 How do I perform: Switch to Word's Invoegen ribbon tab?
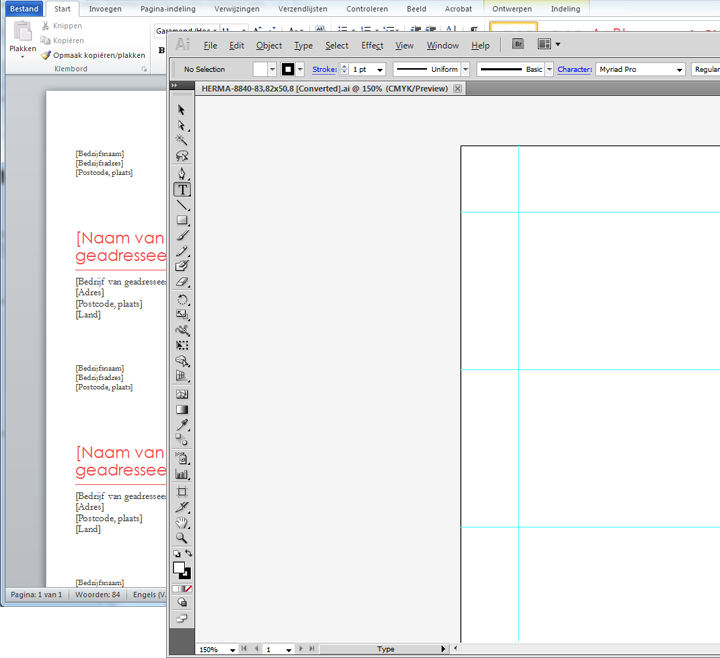tap(105, 8)
